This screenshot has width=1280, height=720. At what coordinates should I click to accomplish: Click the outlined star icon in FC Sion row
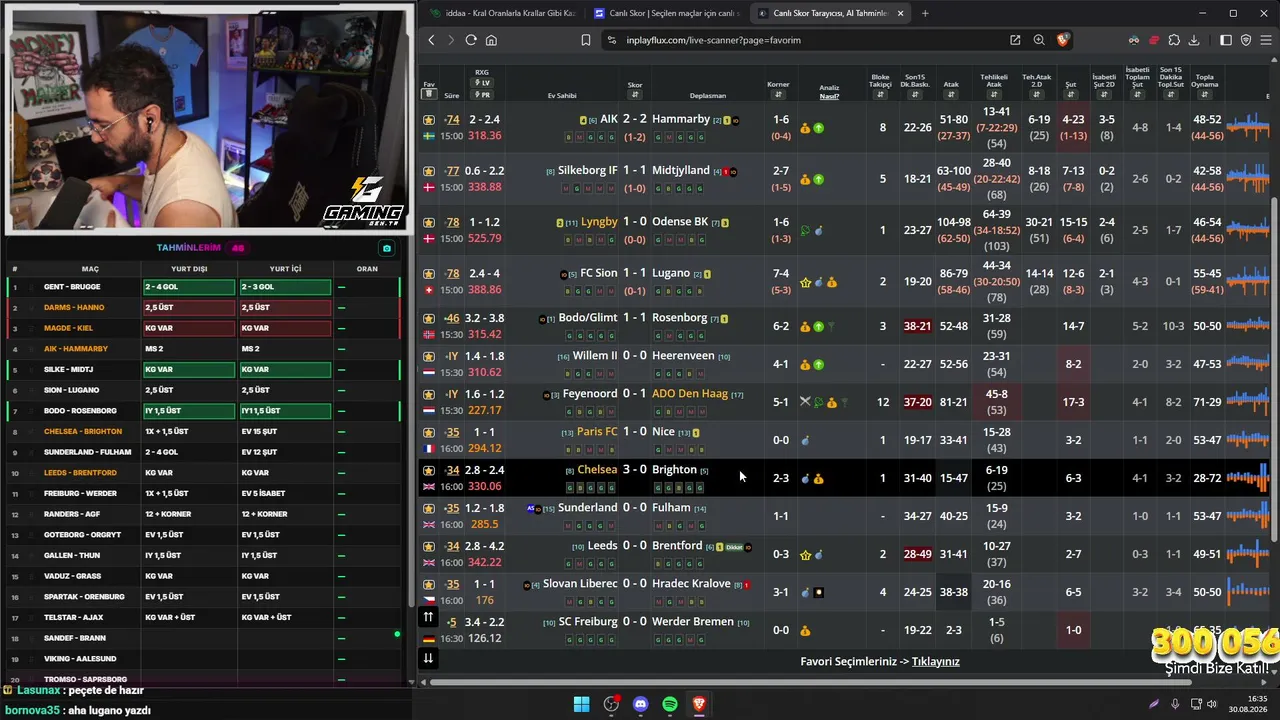tap(805, 283)
